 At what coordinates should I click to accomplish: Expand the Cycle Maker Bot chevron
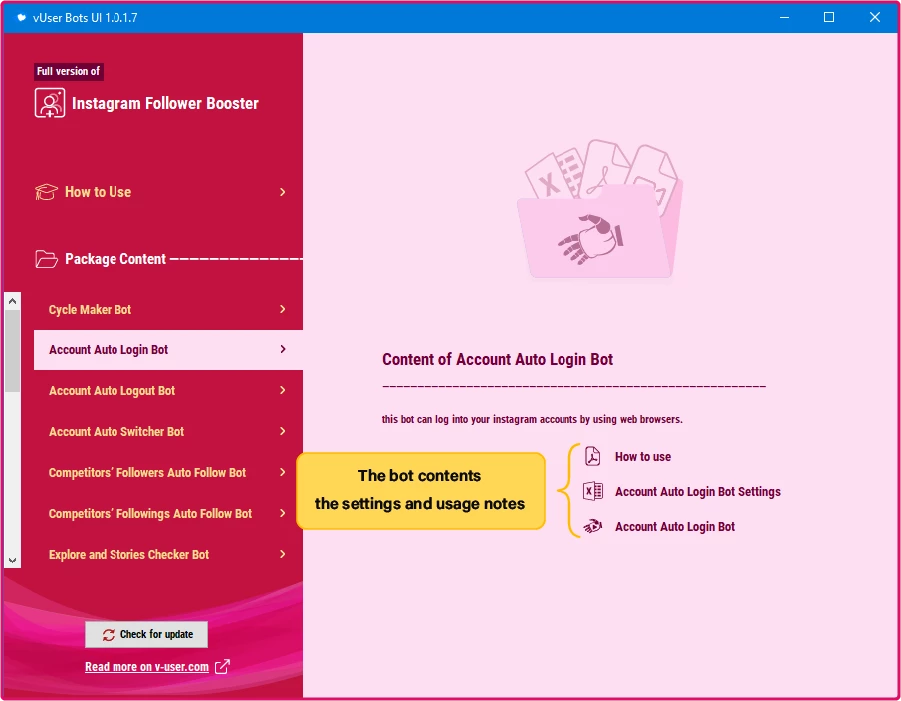pos(282,309)
